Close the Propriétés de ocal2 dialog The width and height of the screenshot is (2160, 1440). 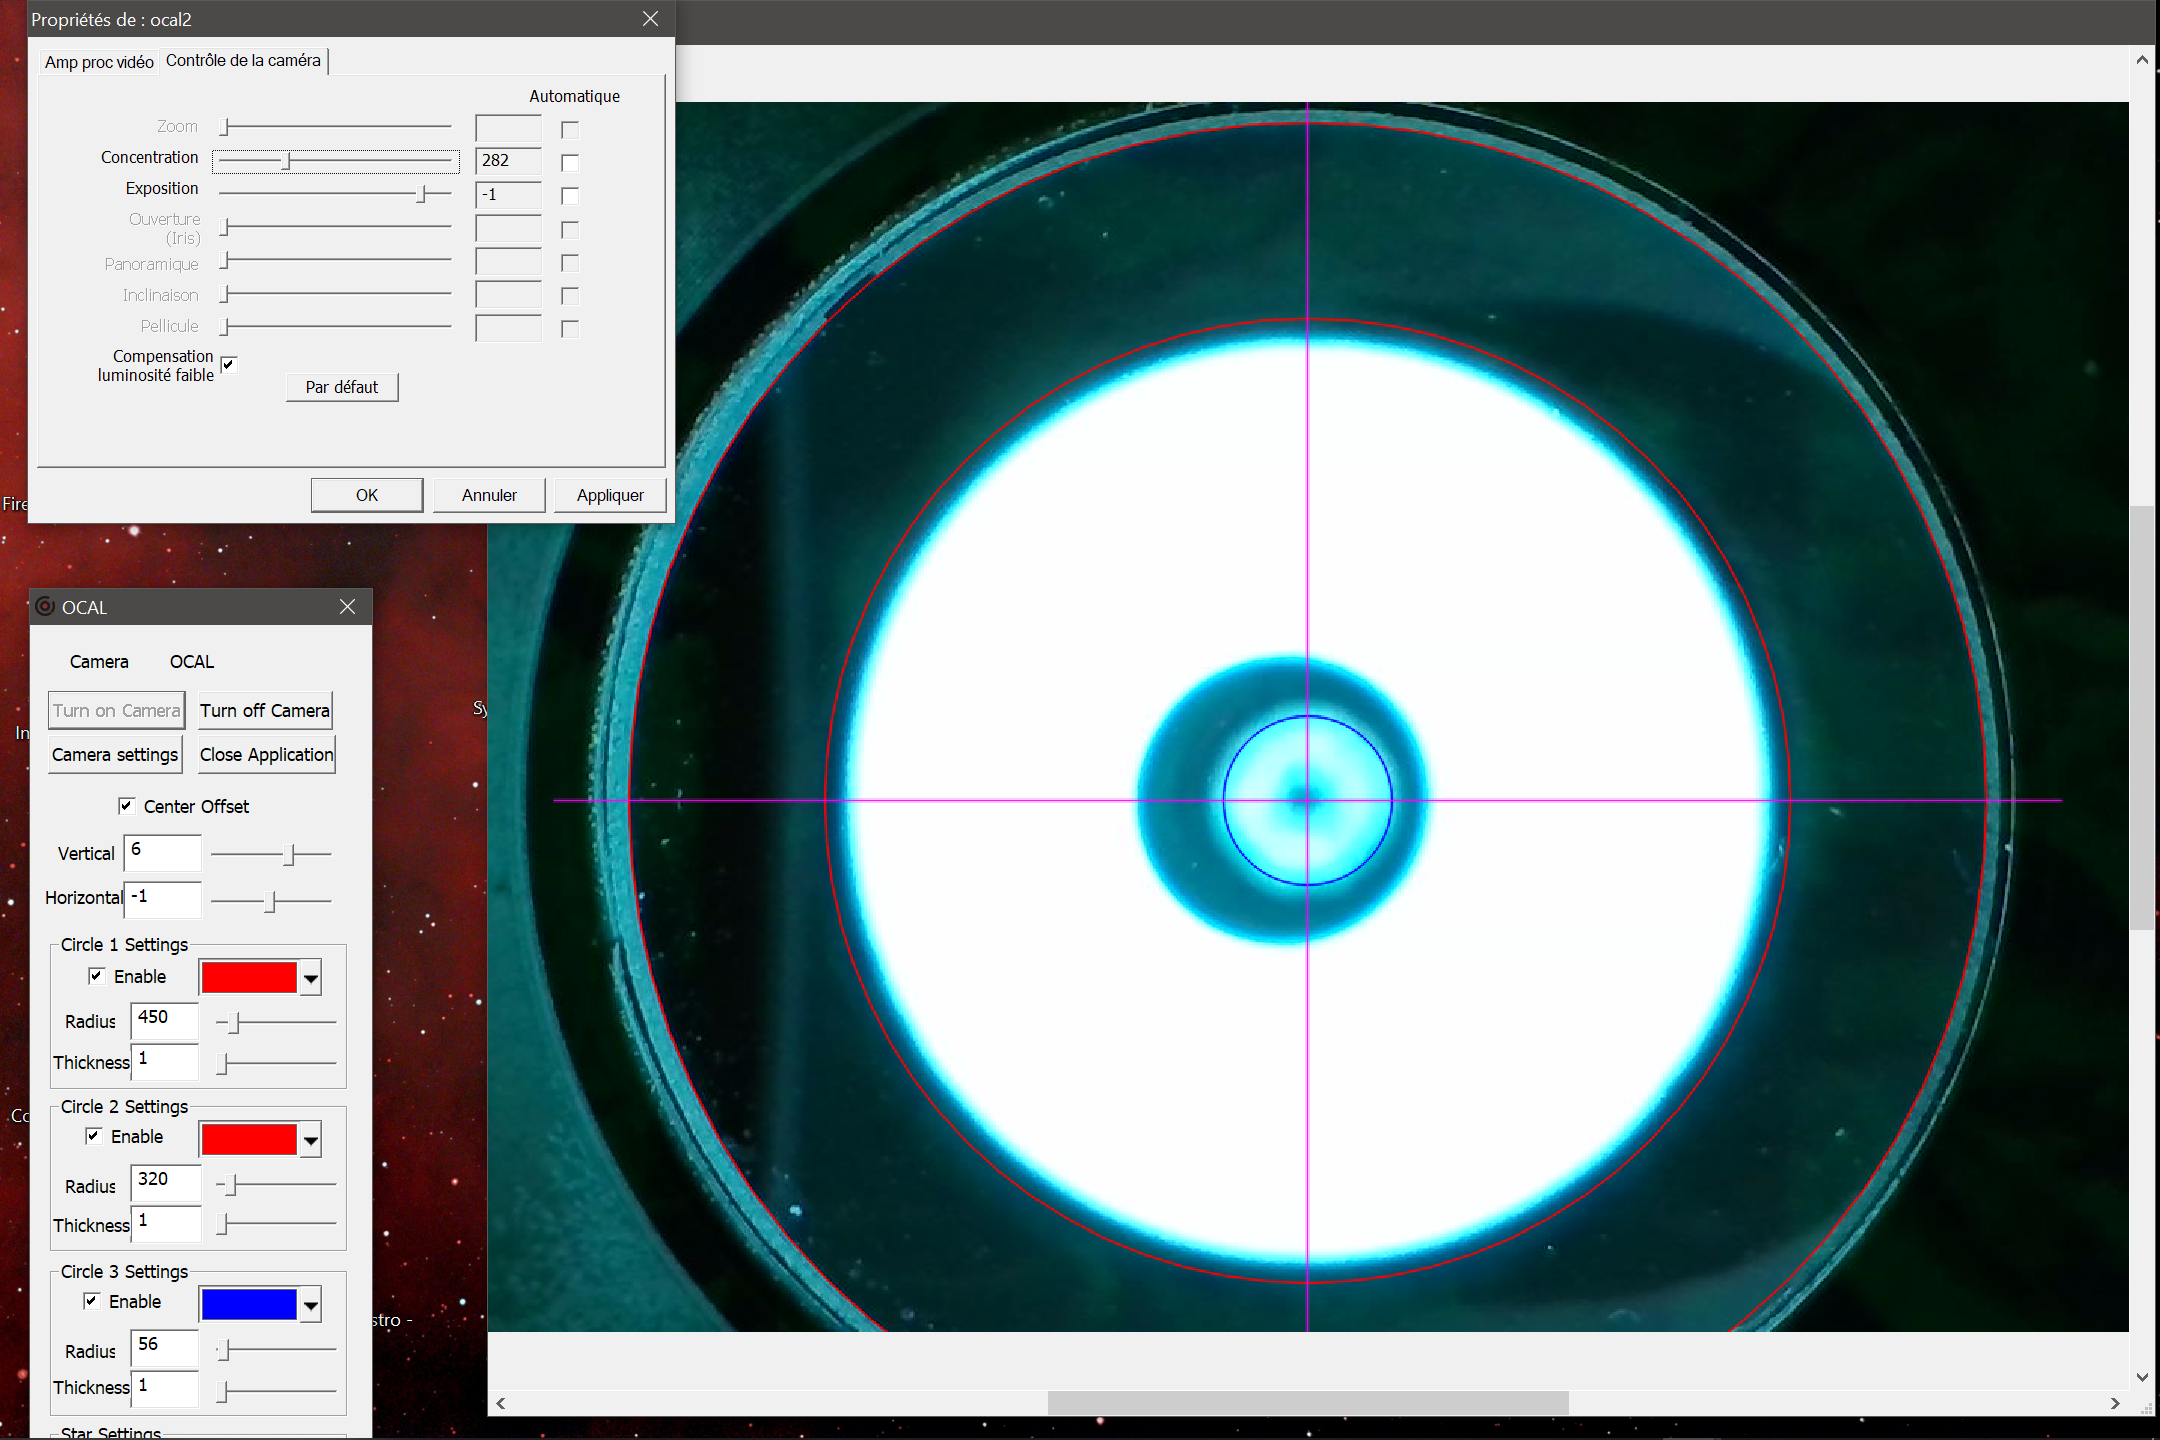point(650,19)
